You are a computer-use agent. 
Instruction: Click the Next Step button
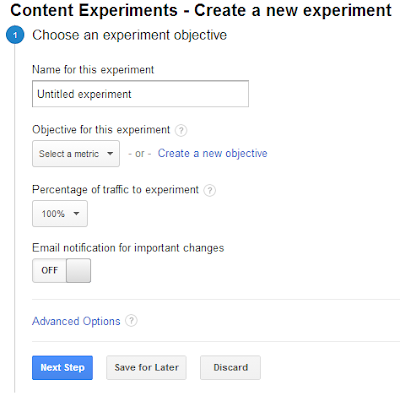(62, 368)
